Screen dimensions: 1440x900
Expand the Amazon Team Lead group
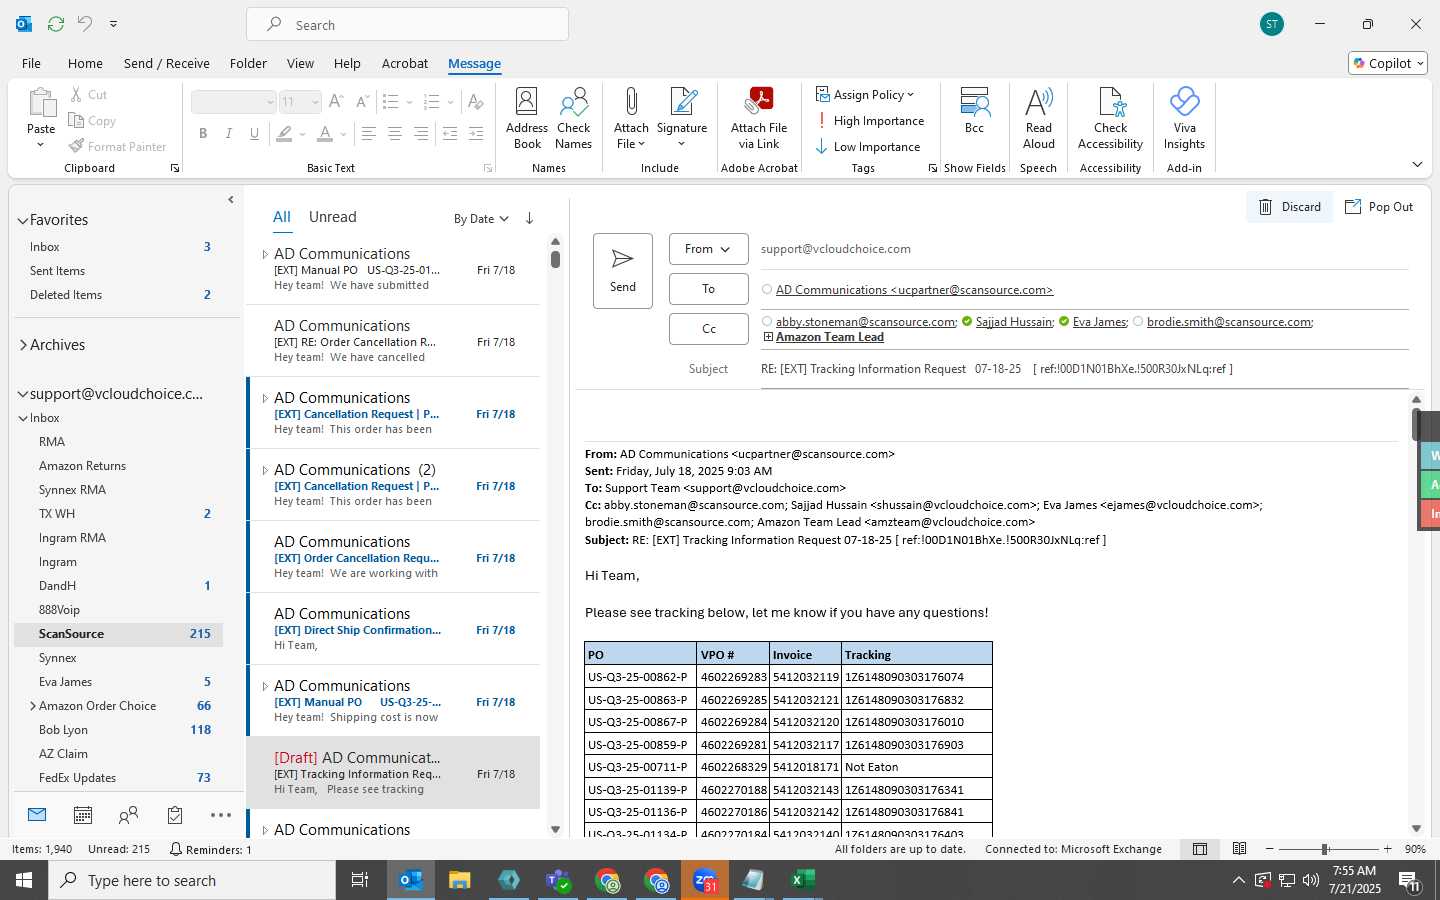pos(768,337)
